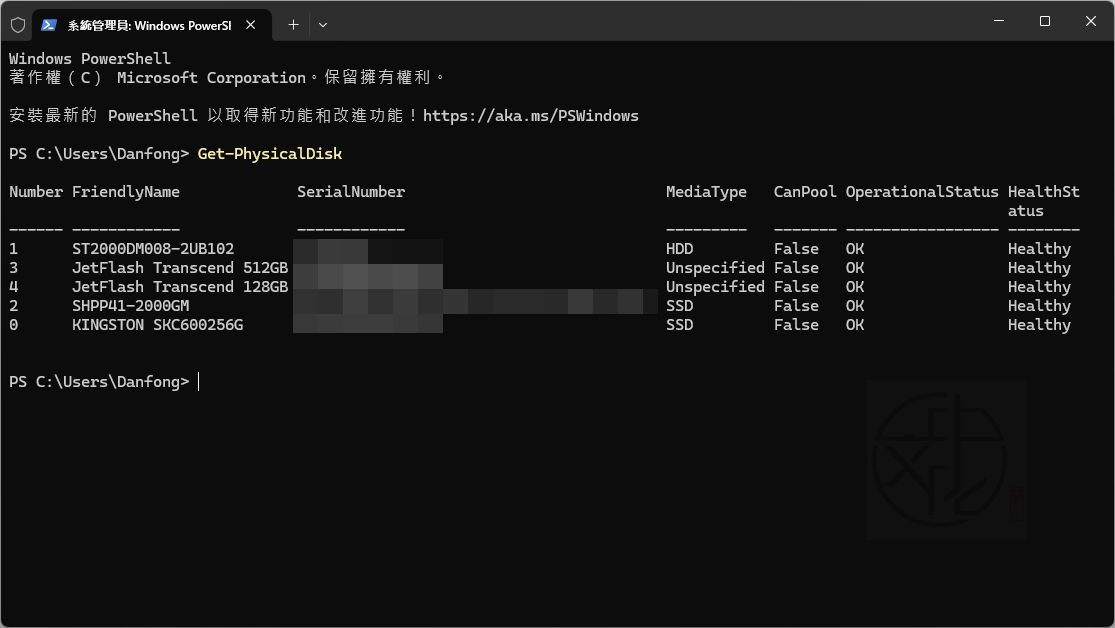
Task: Click the watermark logo in the terminal
Action: [x=945, y=460]
